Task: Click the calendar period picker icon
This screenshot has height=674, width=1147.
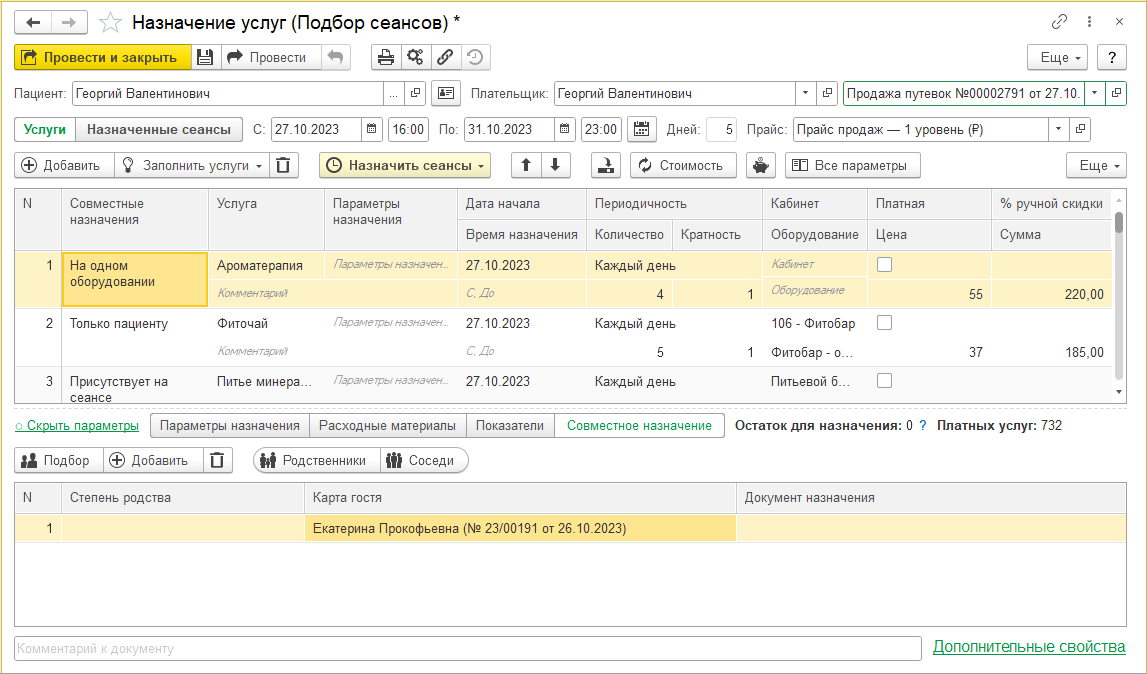Action: pos(641,129)
